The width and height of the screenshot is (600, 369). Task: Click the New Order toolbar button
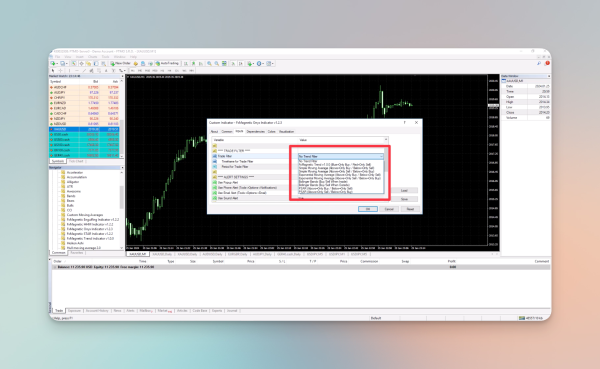click(121, 64)
